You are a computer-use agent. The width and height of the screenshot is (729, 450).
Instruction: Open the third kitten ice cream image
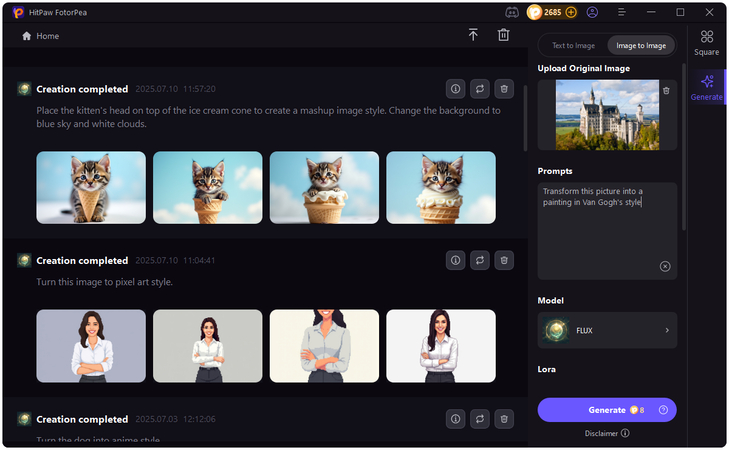pos(324,187)
